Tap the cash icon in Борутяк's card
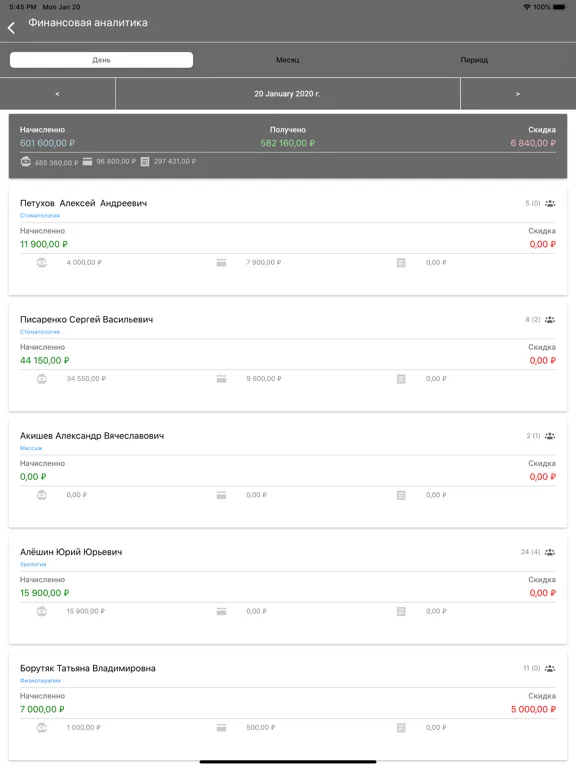 coord(42,727)
